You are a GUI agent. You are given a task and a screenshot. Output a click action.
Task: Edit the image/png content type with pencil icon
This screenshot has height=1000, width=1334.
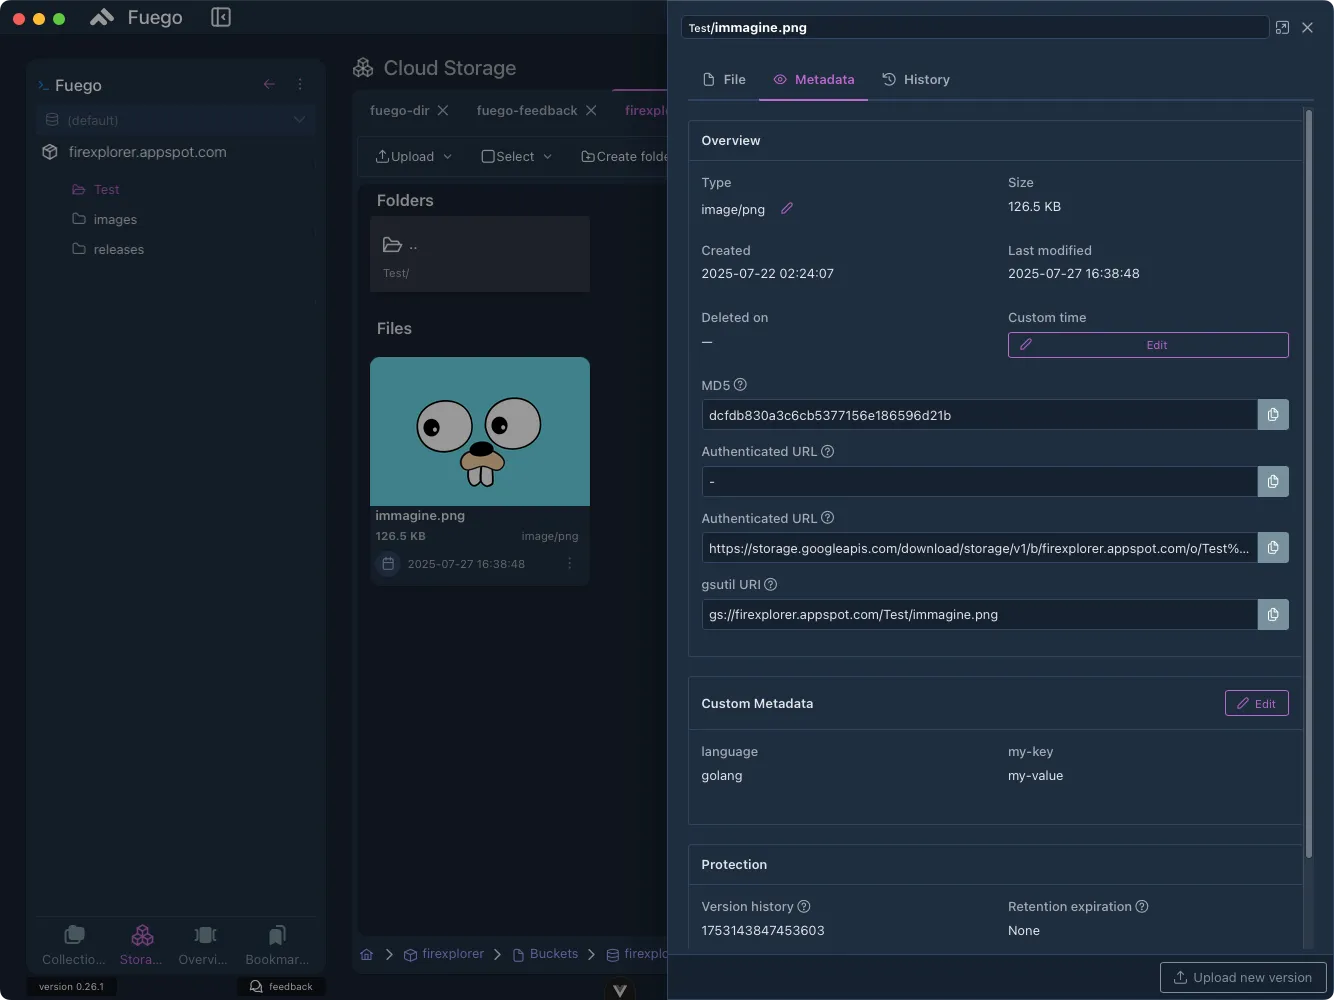coord(787,208)
